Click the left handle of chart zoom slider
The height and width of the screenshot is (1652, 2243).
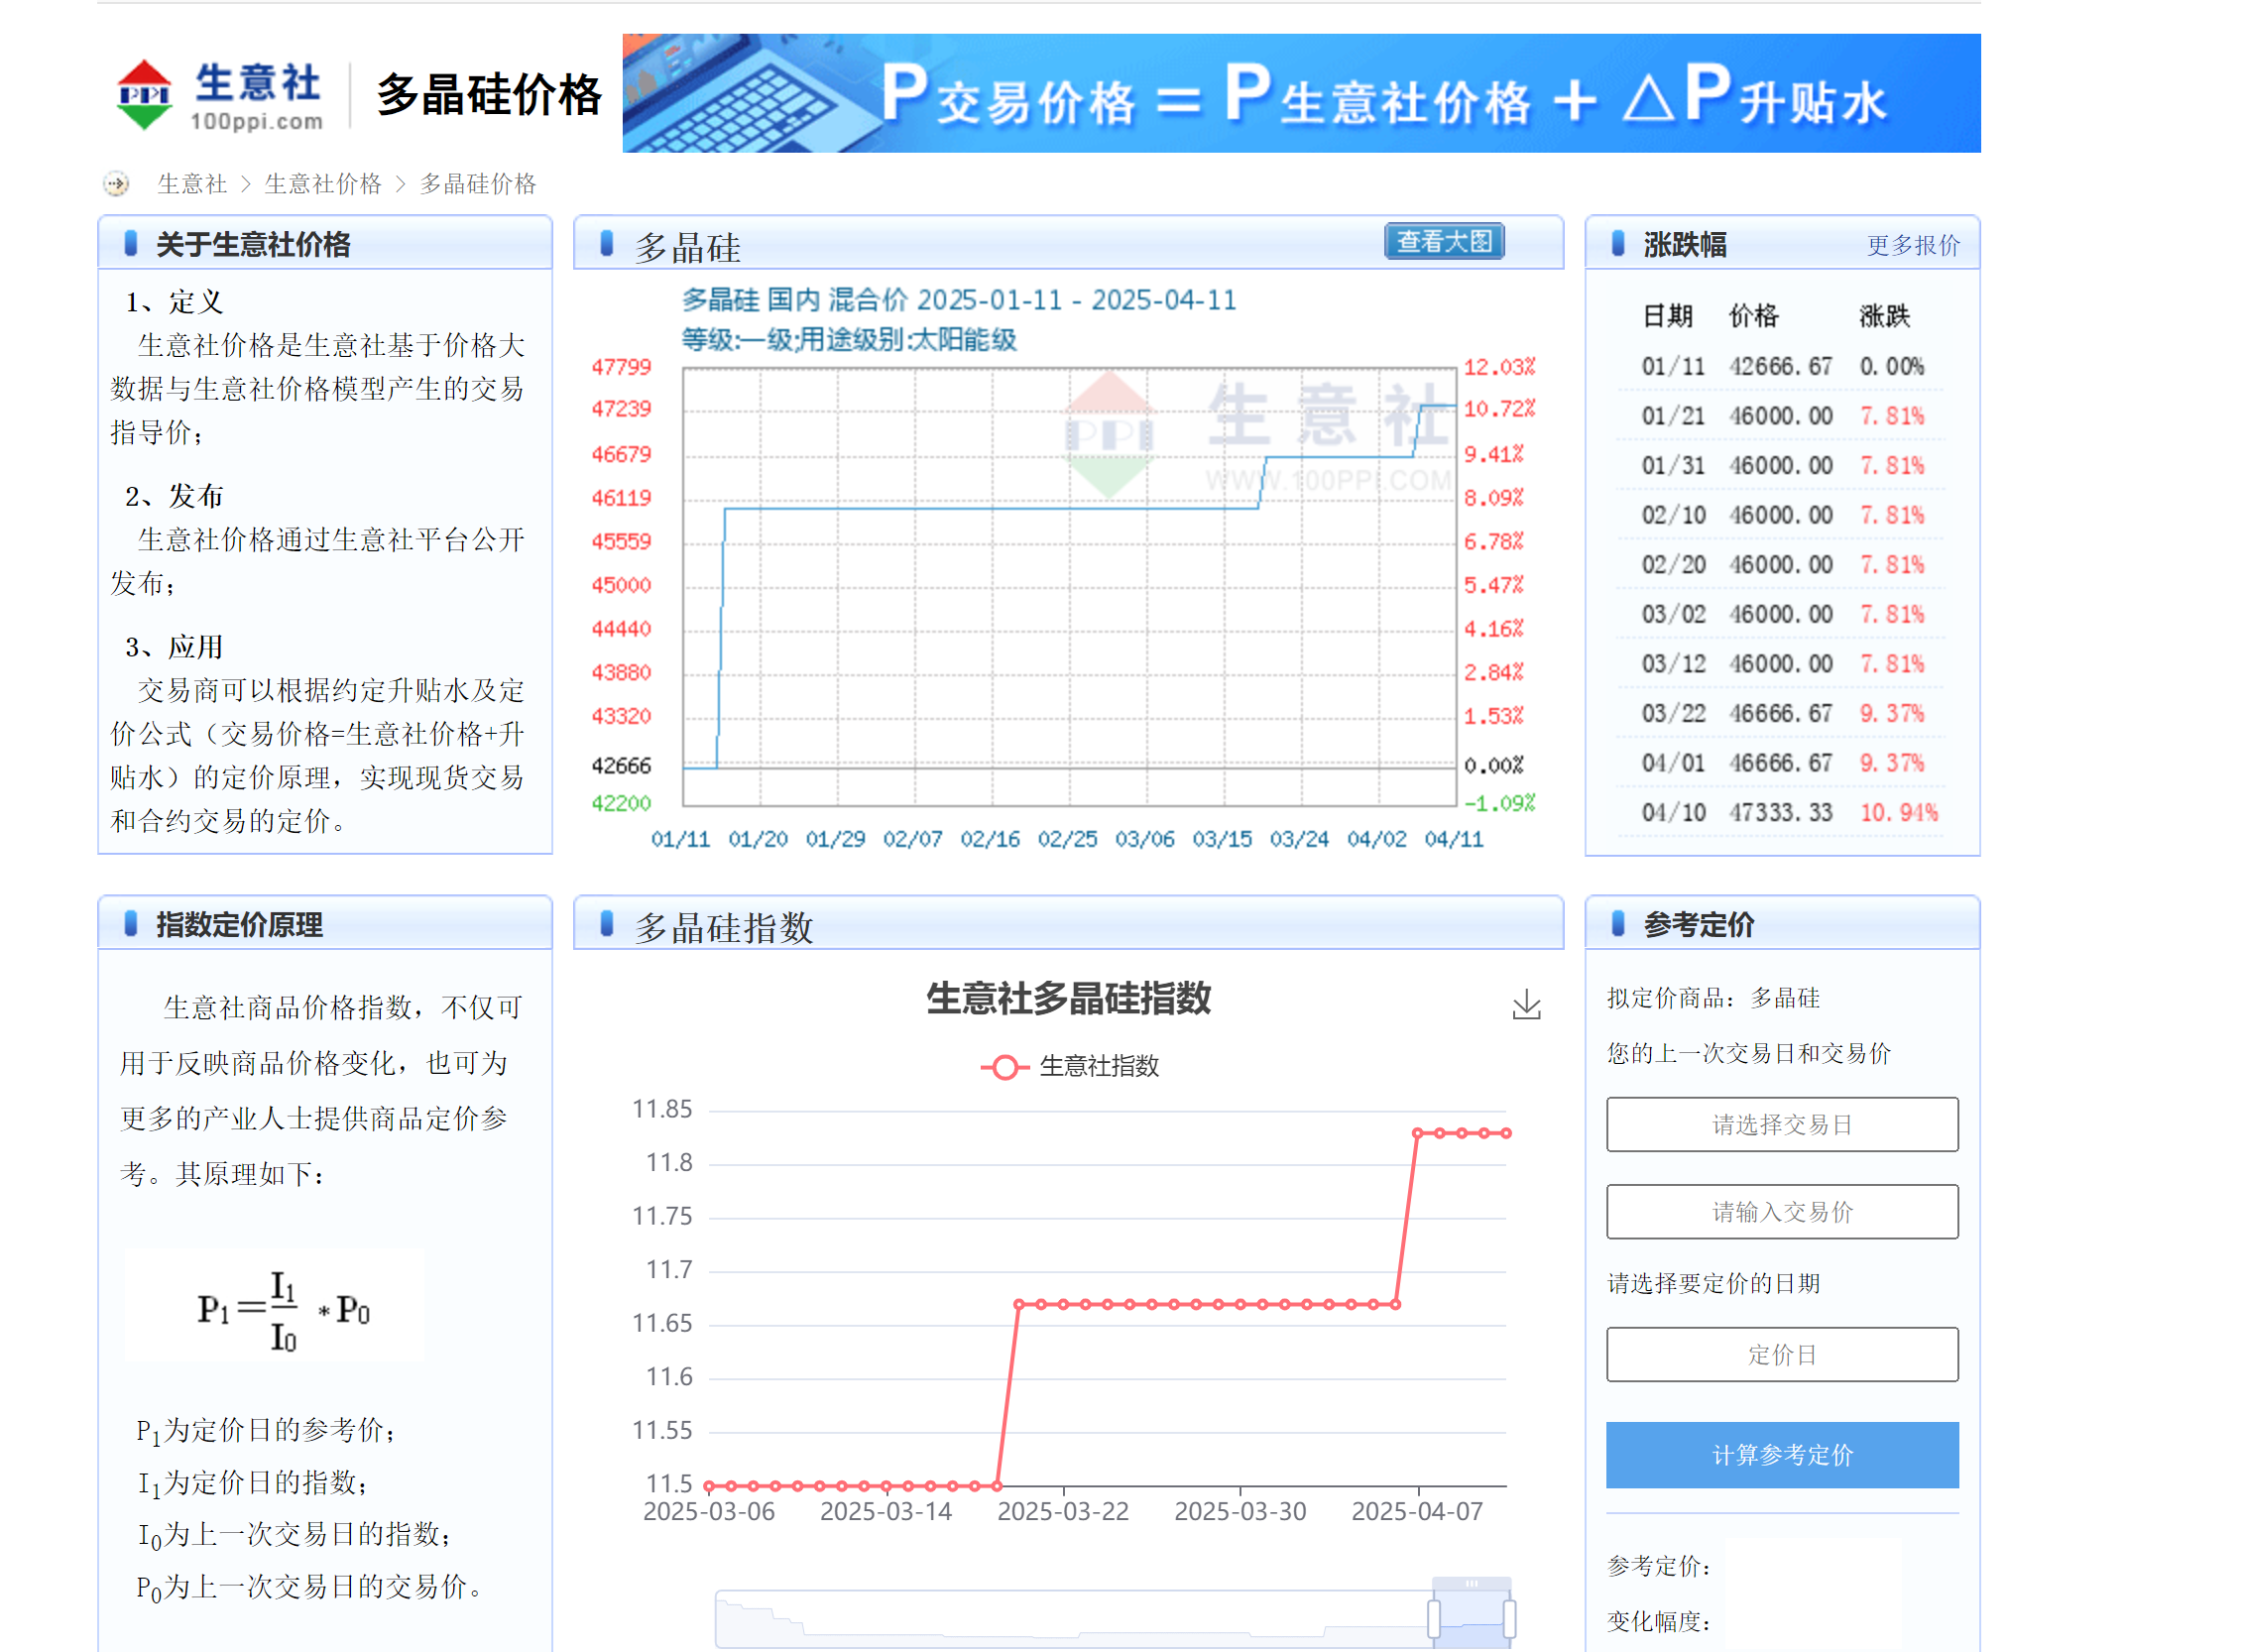click(x=1433, y=1617)
